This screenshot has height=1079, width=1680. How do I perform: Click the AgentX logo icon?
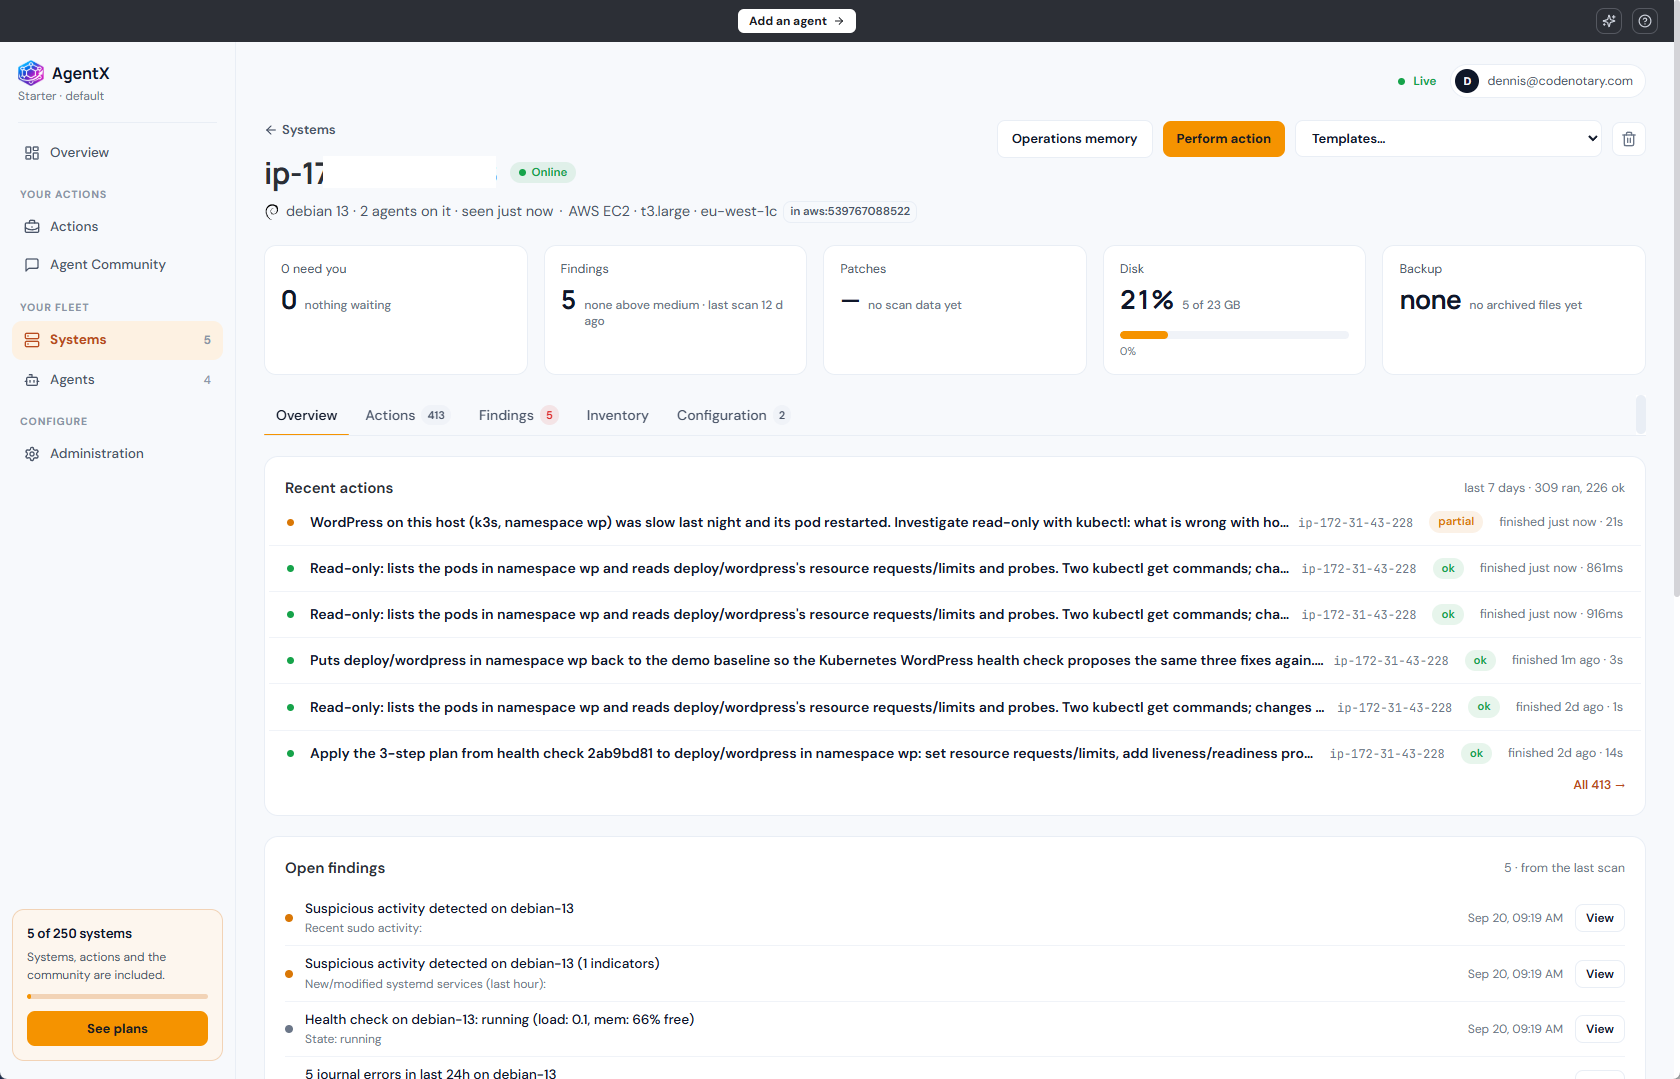(x=31, y=73)
